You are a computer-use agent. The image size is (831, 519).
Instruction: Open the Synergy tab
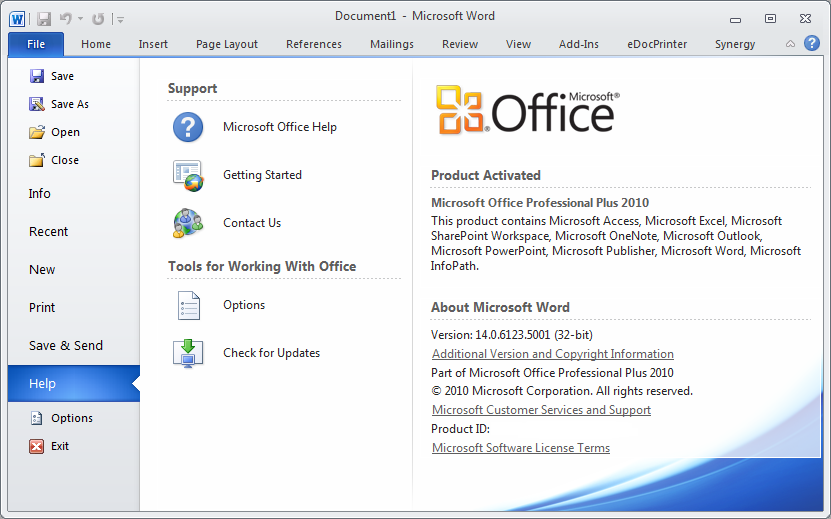[x=735, y=44]
